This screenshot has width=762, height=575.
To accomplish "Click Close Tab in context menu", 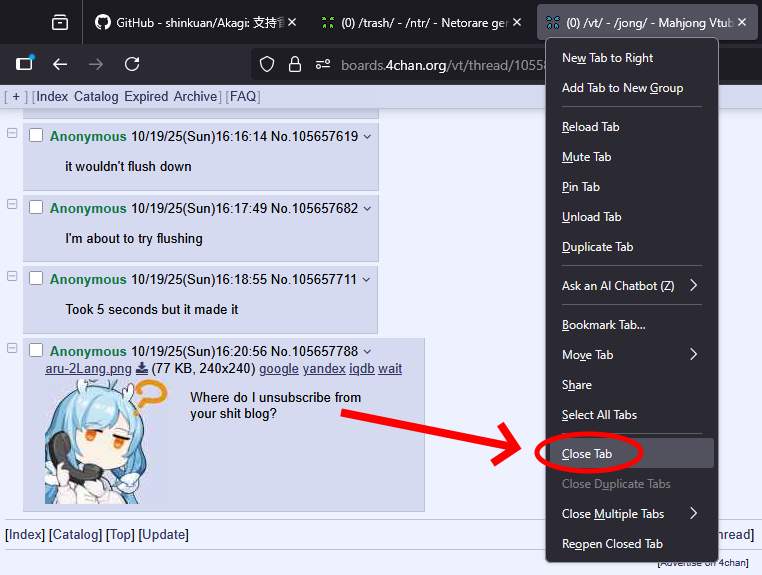I will tap(632, 453).
